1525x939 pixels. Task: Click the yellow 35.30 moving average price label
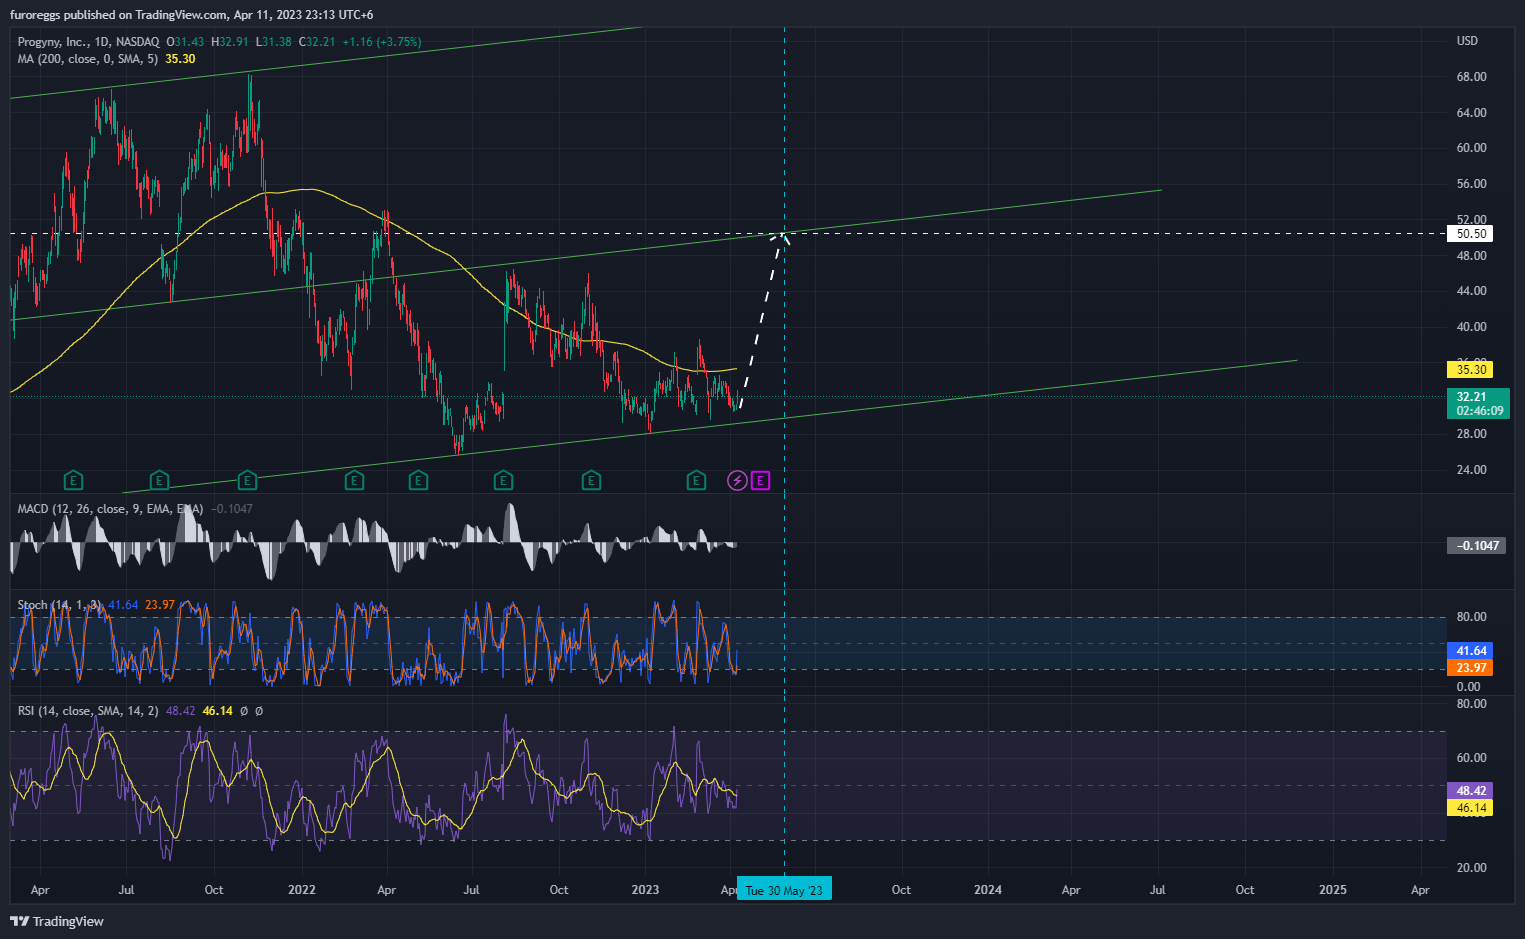(1471, 370)
